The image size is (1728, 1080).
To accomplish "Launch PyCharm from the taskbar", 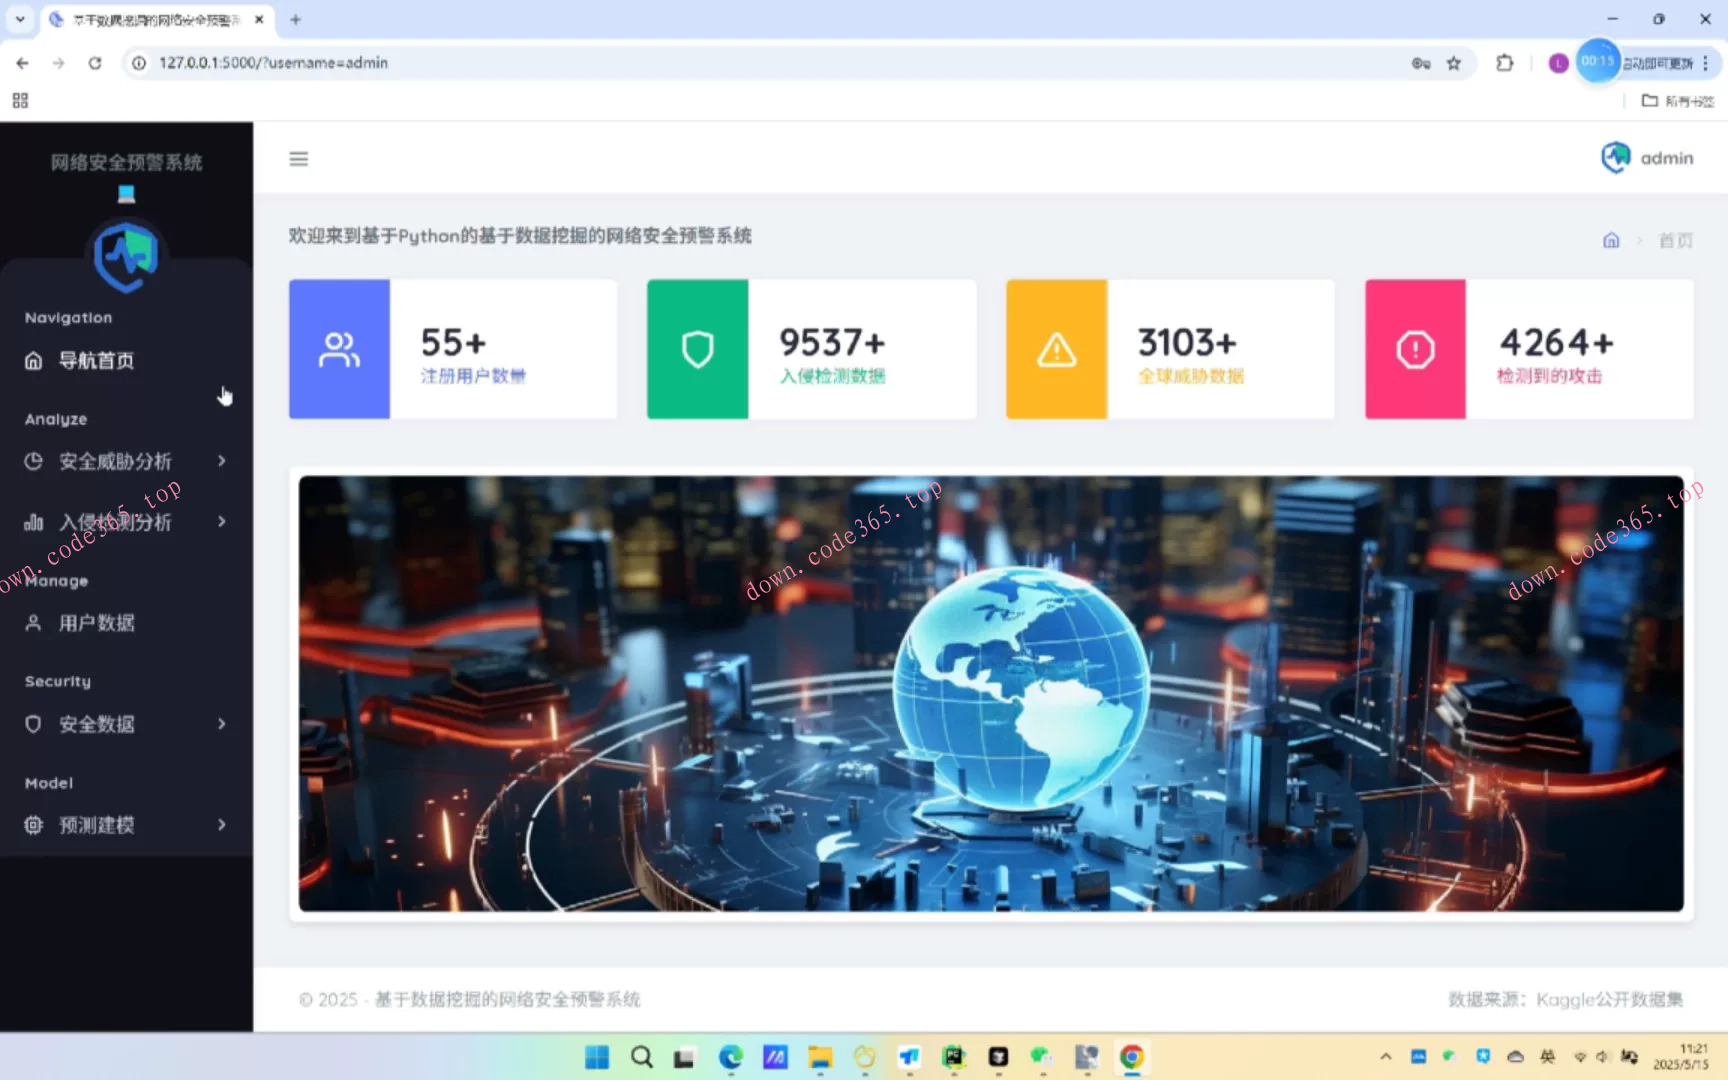I will (x=953, y=1057).
